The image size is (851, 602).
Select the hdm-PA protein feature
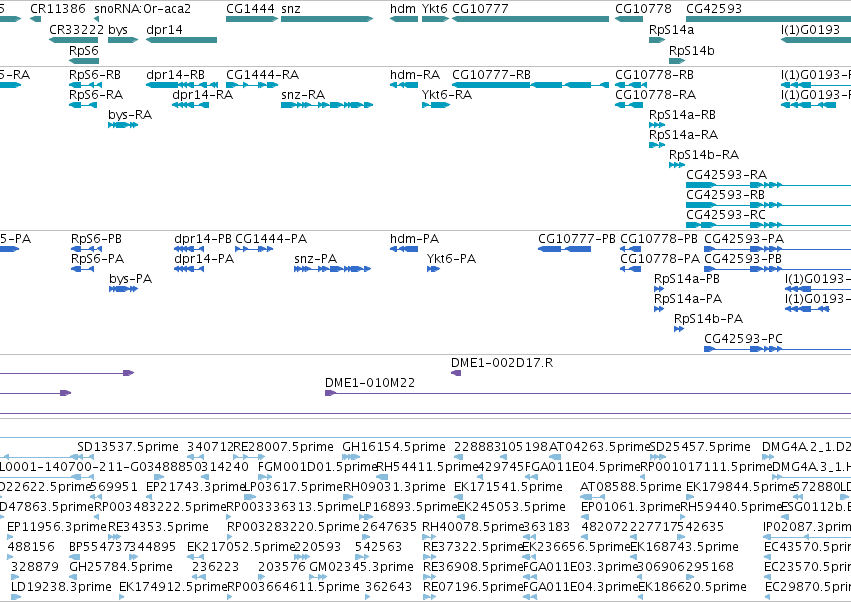coord(404,249)
